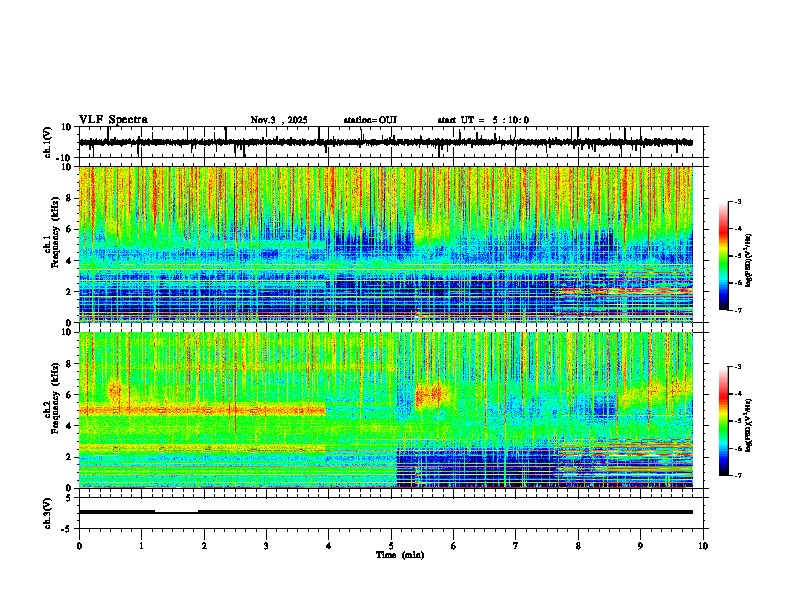792x612 pixels.
Task: Click time axis tick label "2"
Action: pyautogui.click(x=204, y=546)
